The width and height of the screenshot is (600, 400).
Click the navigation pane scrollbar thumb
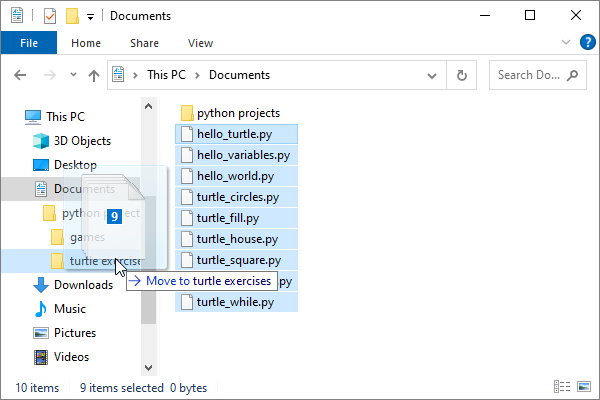click(148, 260)
